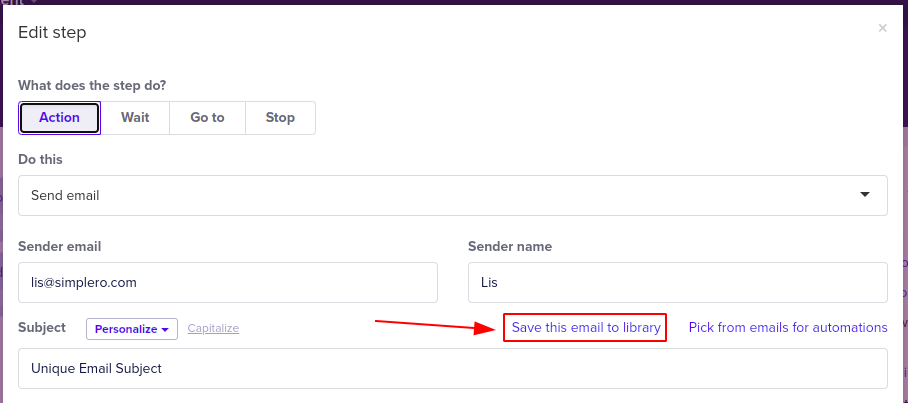Image resolution: width=908 pixels, height=403 pixels.
Task: Click into the Sender name field
Action: (x=678, y=283)
